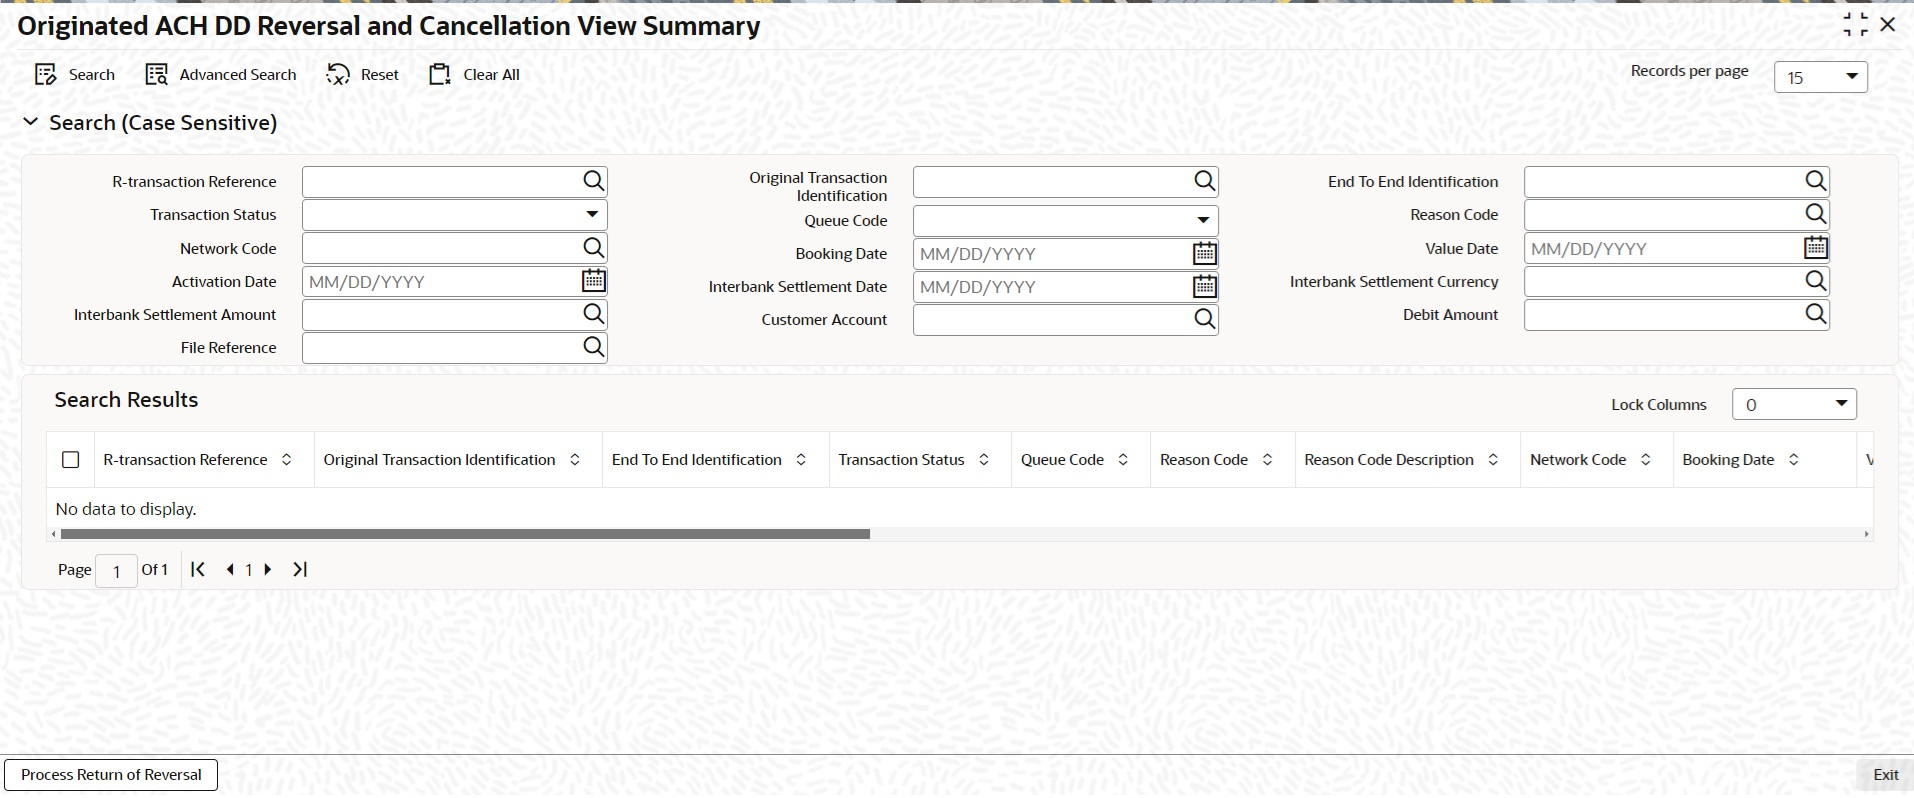Open R-transaction Reference lookup search icon
Image resolution: width=1914 pixels, height=798 pixels.
click(593, 181)
